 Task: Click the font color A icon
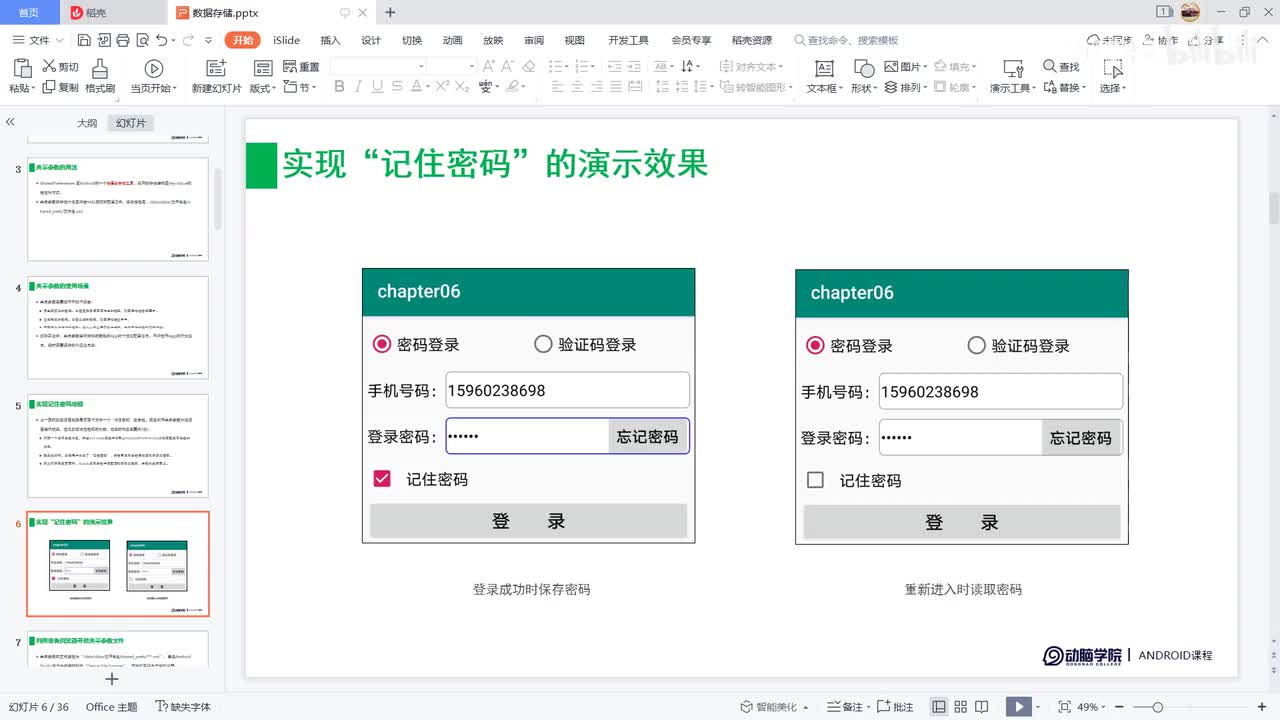[415, 87]
